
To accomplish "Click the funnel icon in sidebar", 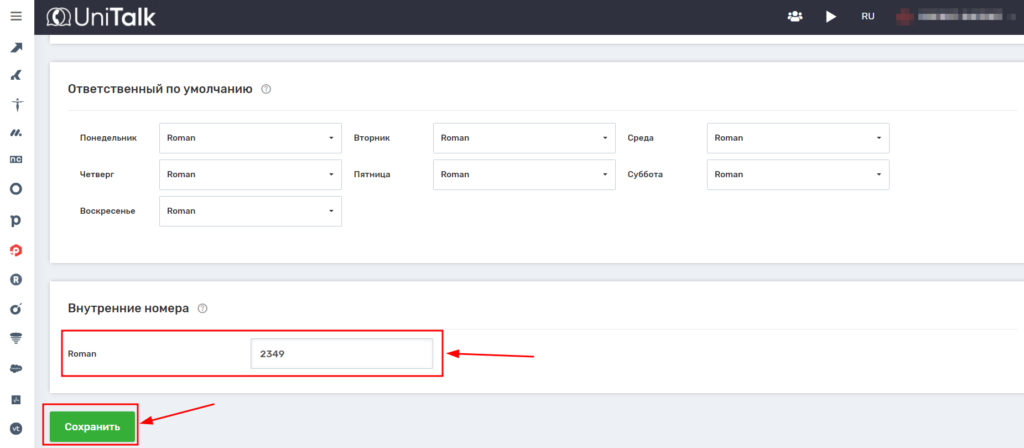I will (x=16, y=338).
